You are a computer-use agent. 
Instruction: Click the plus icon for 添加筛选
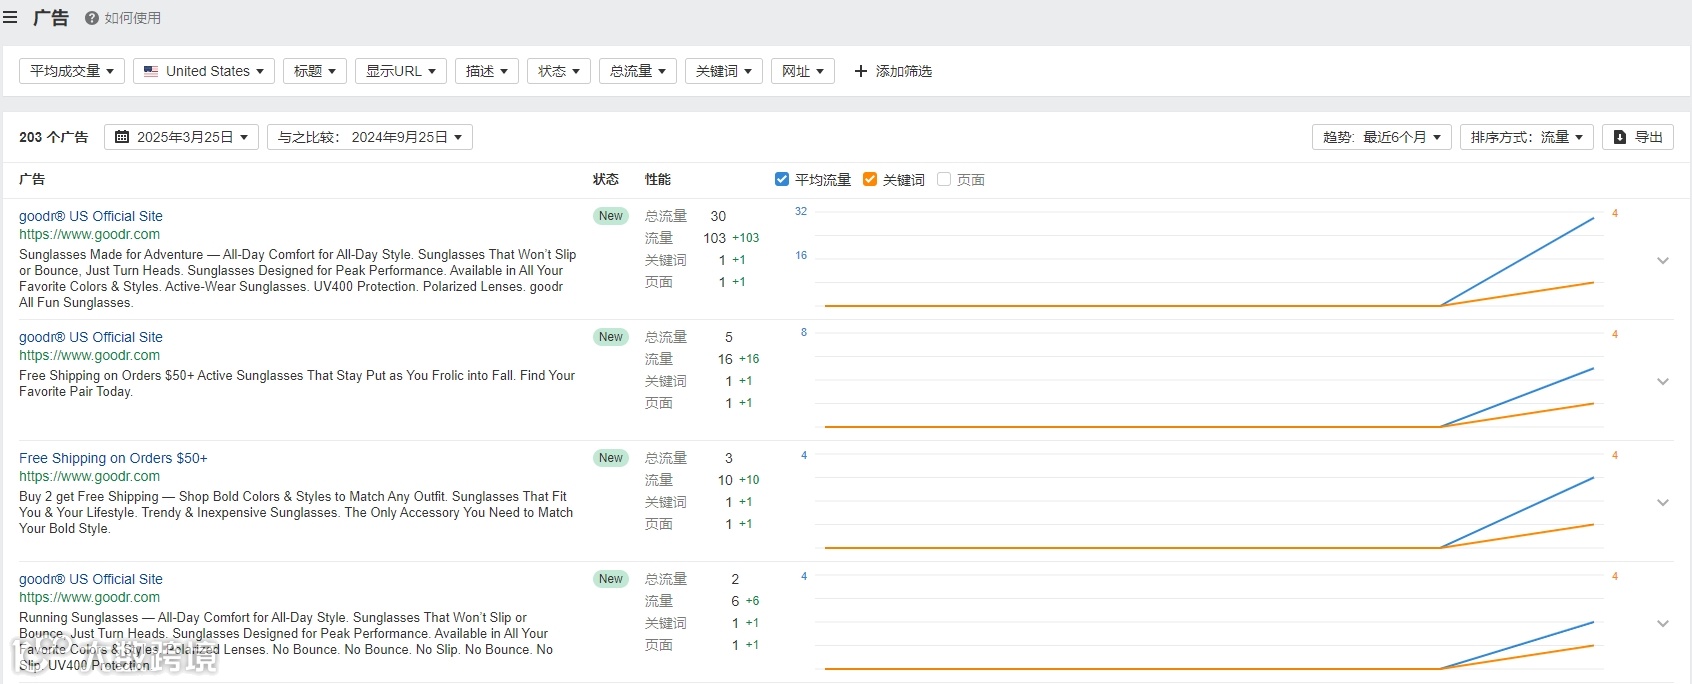(x=860, y=71)
